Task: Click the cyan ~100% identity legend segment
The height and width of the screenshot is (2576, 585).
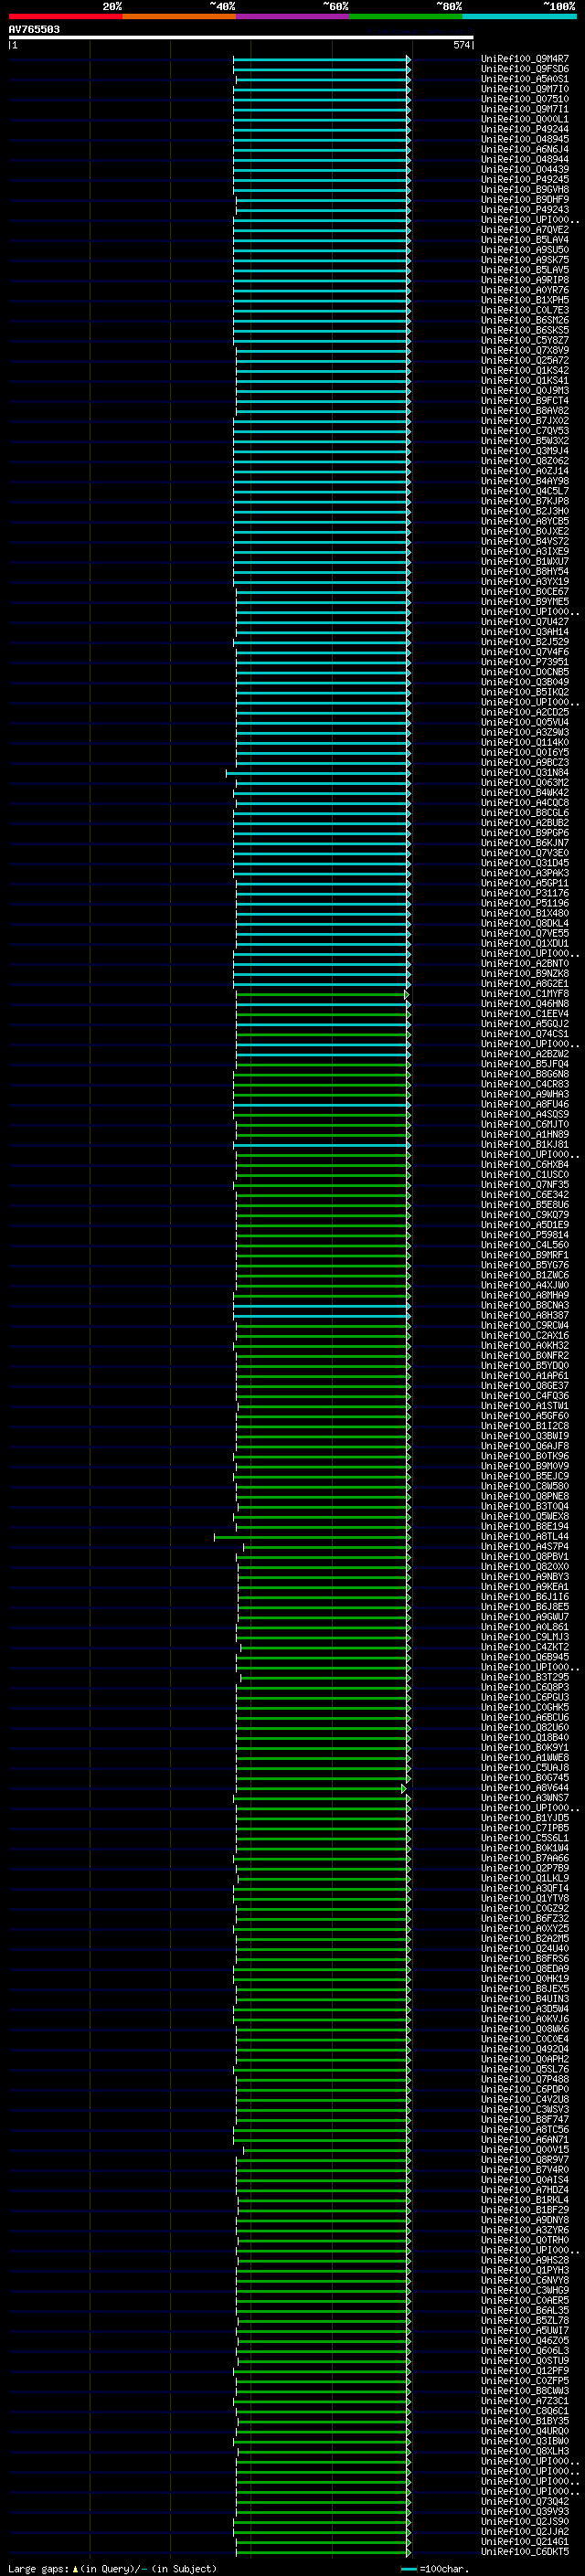Action: [519, 17]
